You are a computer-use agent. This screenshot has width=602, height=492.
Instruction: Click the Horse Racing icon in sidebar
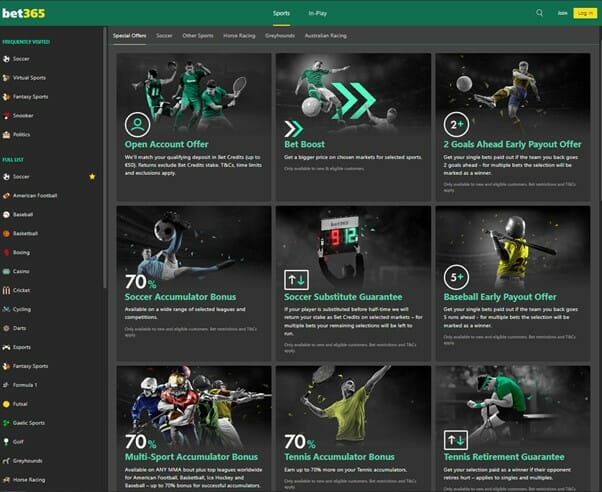pyautogui.click(x=6, y=480)
